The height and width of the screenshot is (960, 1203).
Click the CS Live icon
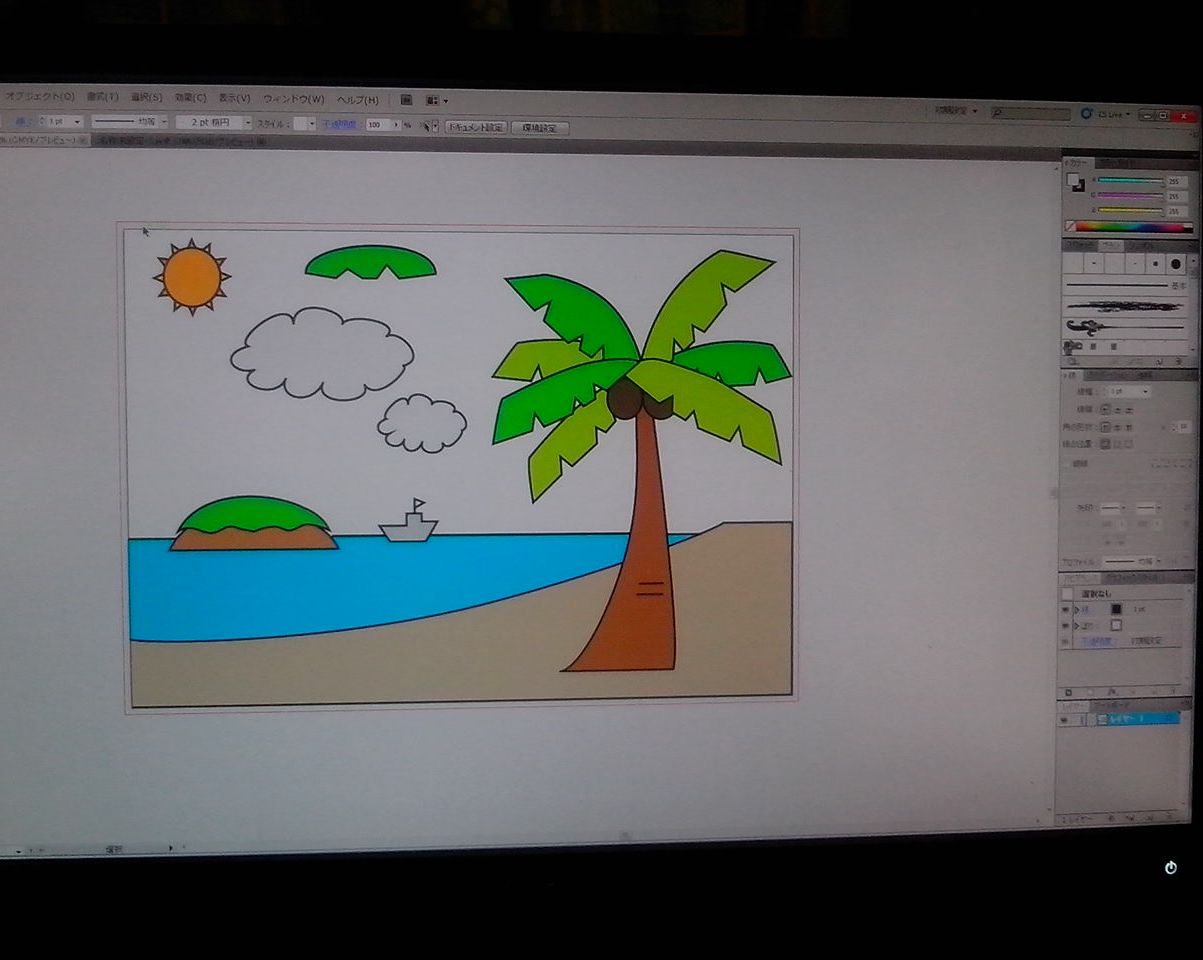[x=1087, y=114]
